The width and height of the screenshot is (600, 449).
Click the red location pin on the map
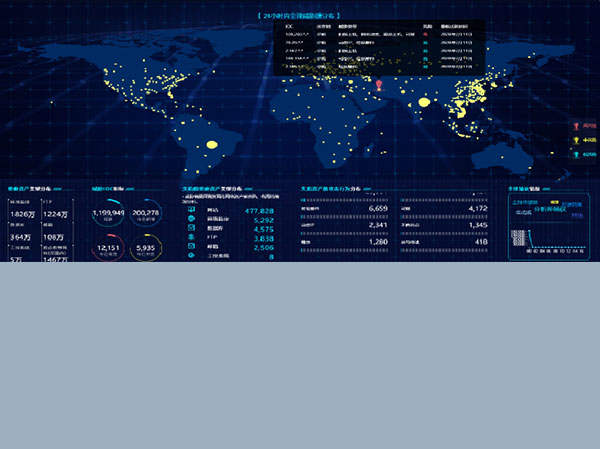(x=379, y=85)
